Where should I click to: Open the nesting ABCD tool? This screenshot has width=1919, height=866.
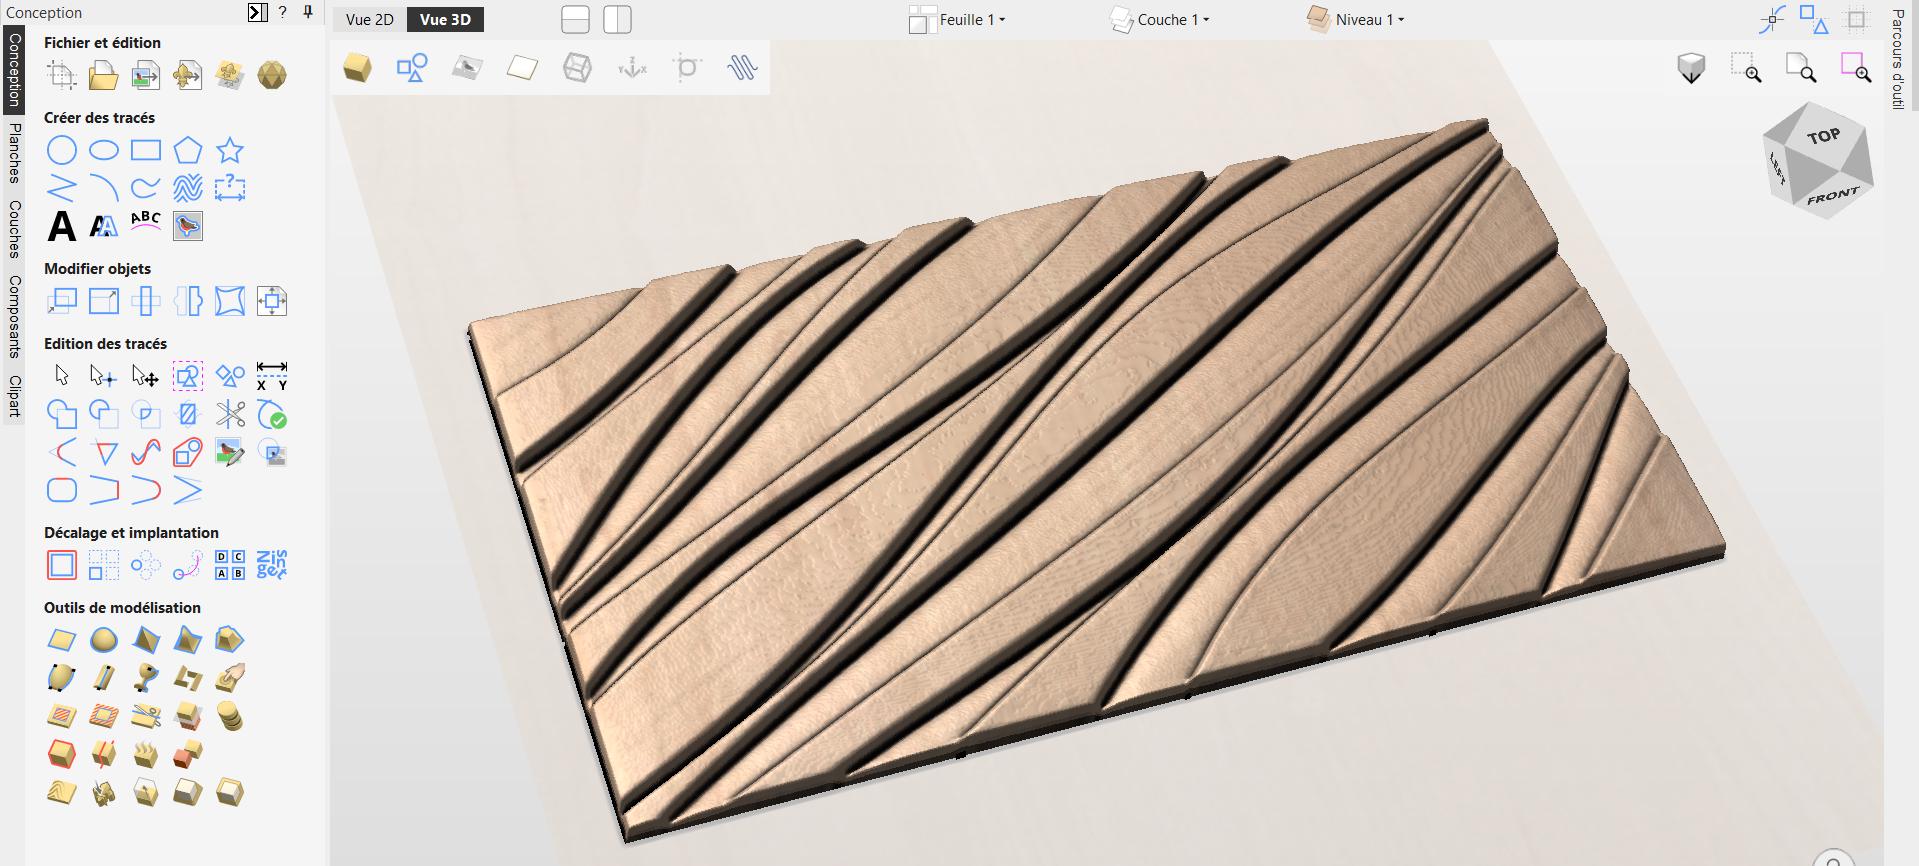point(230,565)
